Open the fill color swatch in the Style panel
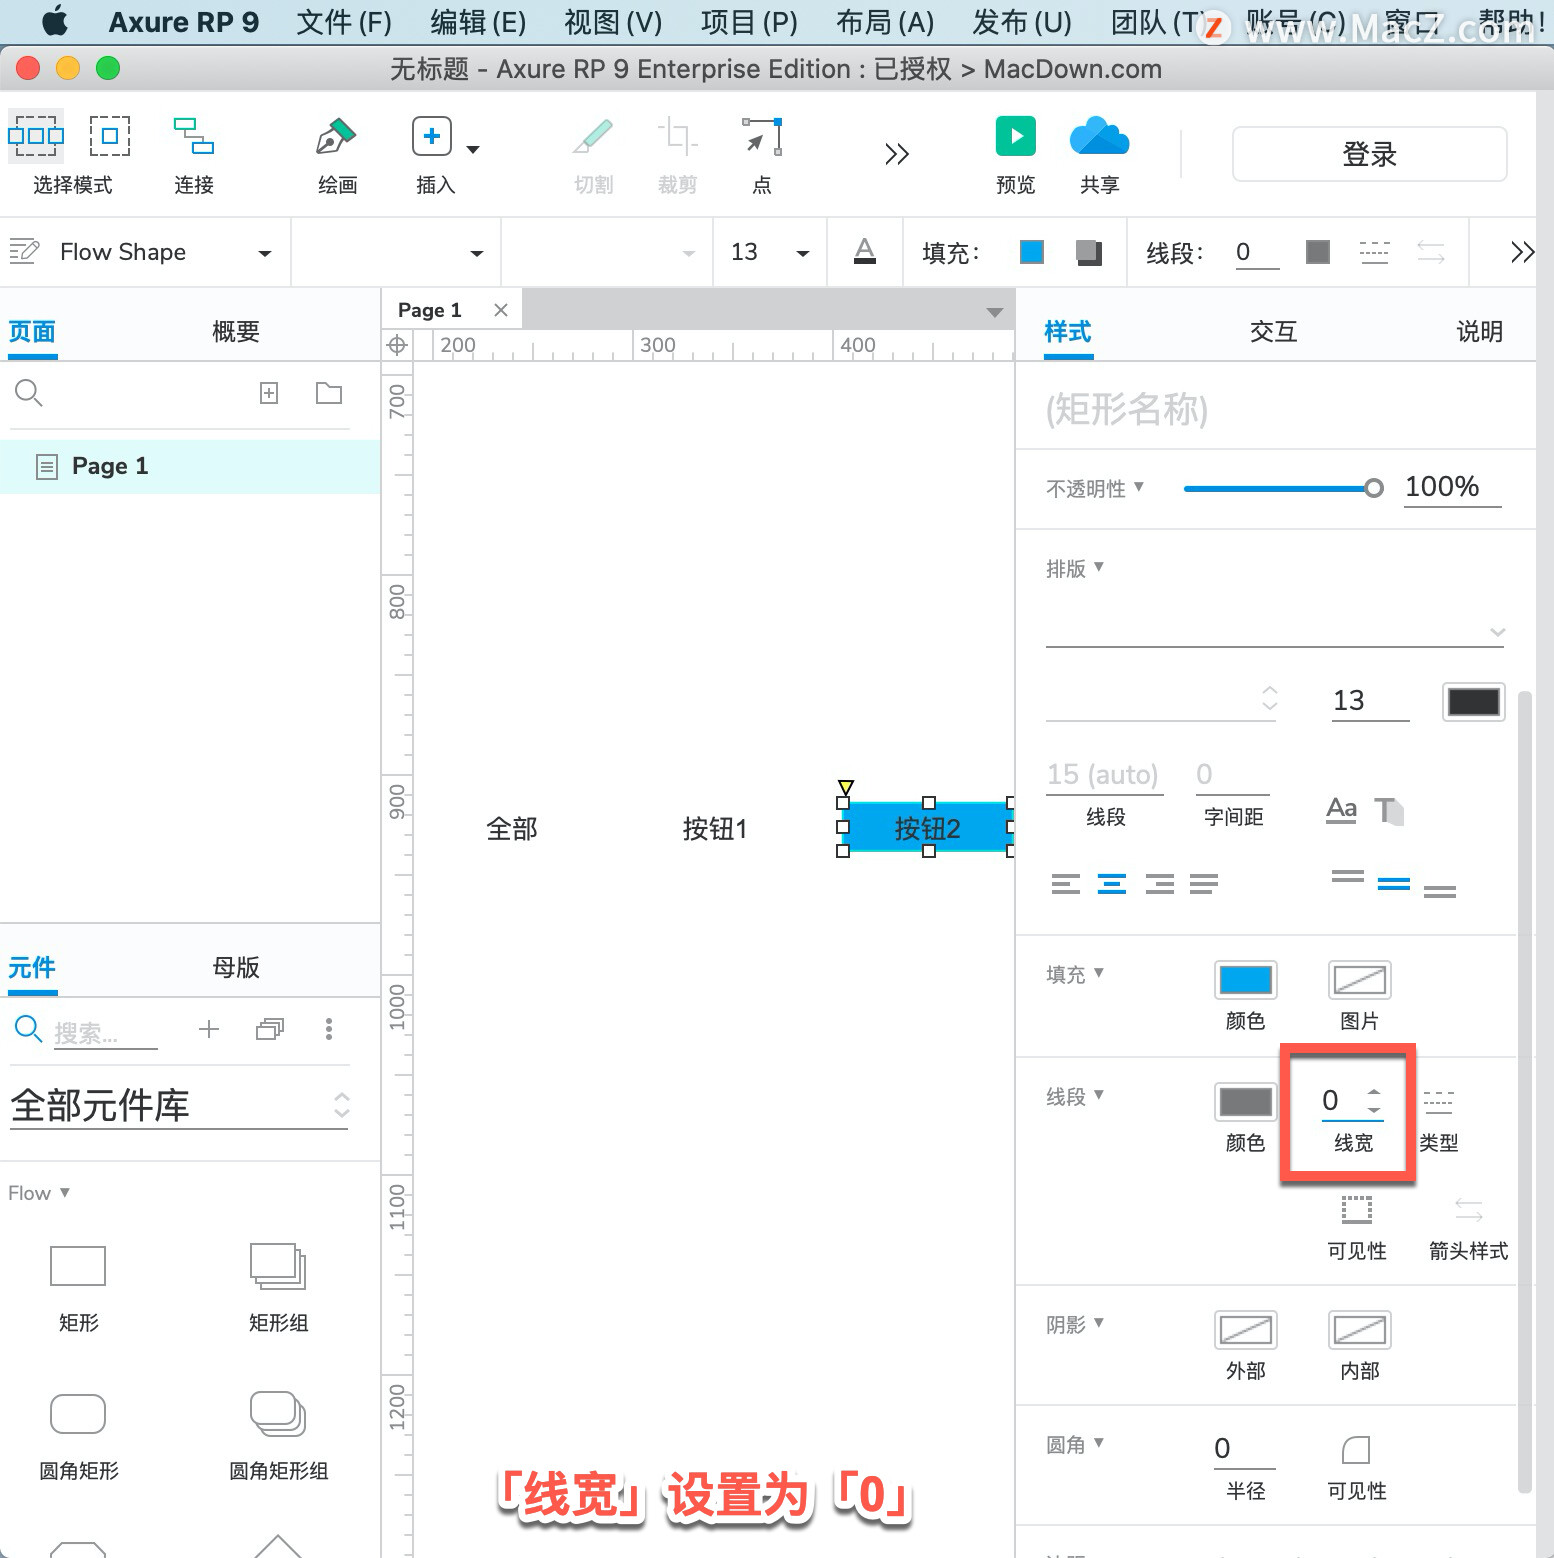This screenshot has height=1558, width=1554. (1245, 980)
